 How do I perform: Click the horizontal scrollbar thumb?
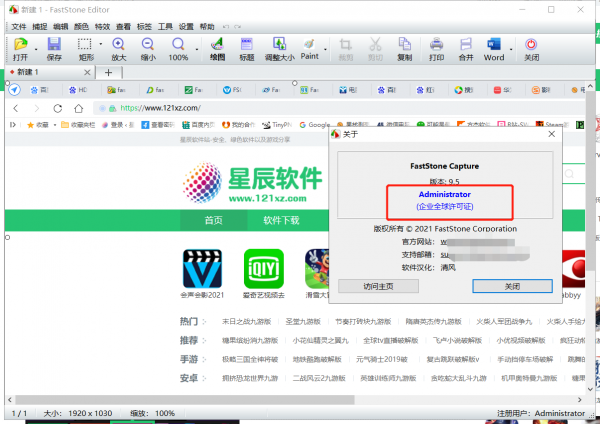185,400
